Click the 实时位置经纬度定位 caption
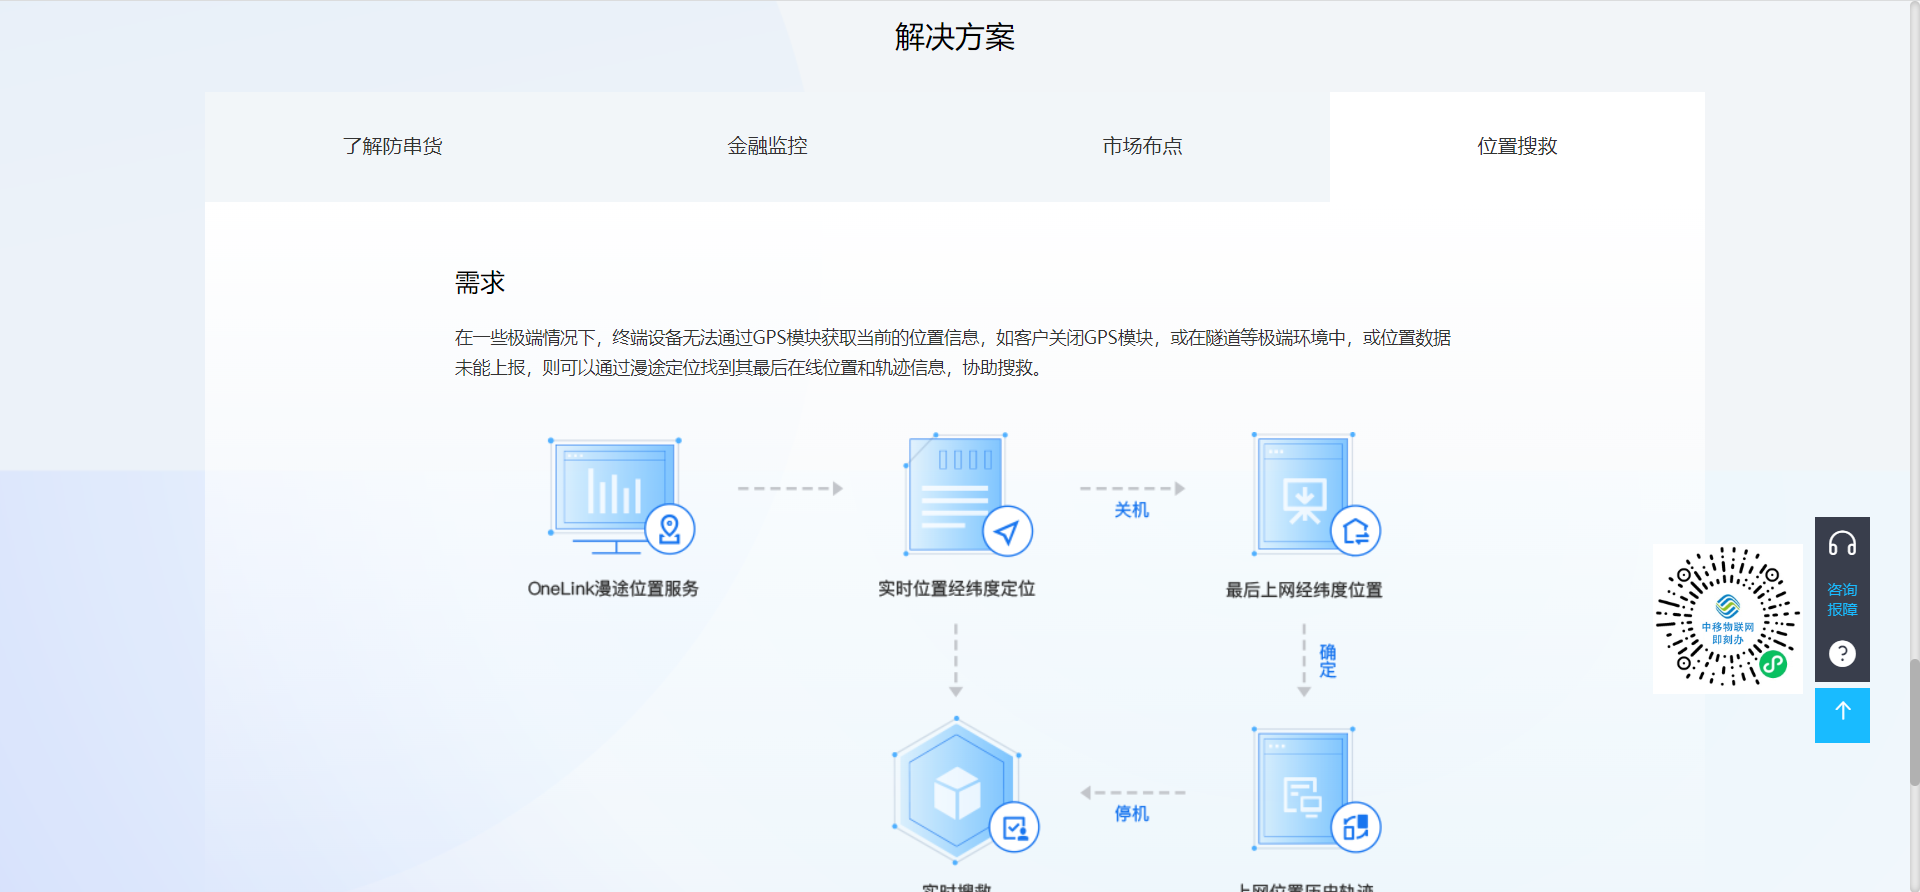 (956, 589)
